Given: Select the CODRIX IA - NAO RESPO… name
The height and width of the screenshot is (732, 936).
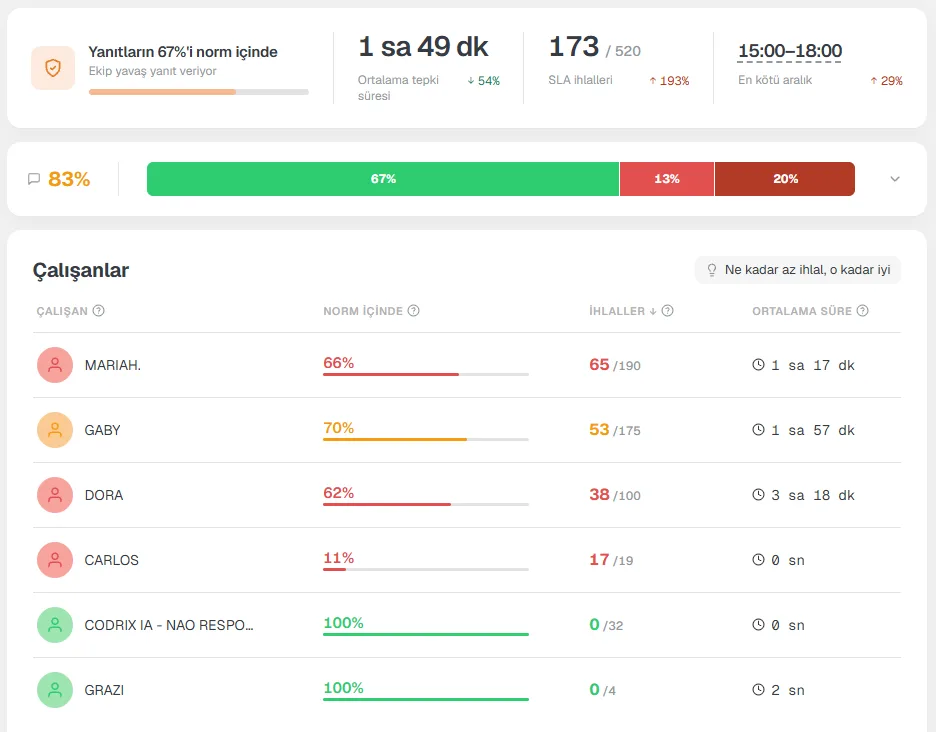Looking at the screenshot, I should pyautogui.click(x=169, y=626).
